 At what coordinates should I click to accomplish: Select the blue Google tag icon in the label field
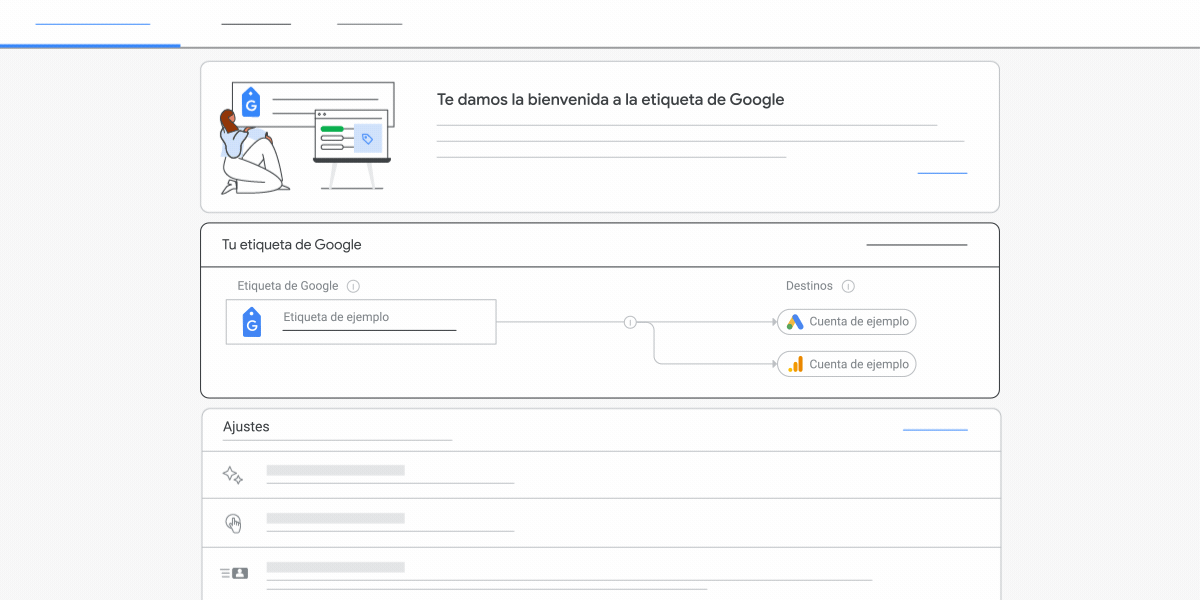[x=252, y=322]
